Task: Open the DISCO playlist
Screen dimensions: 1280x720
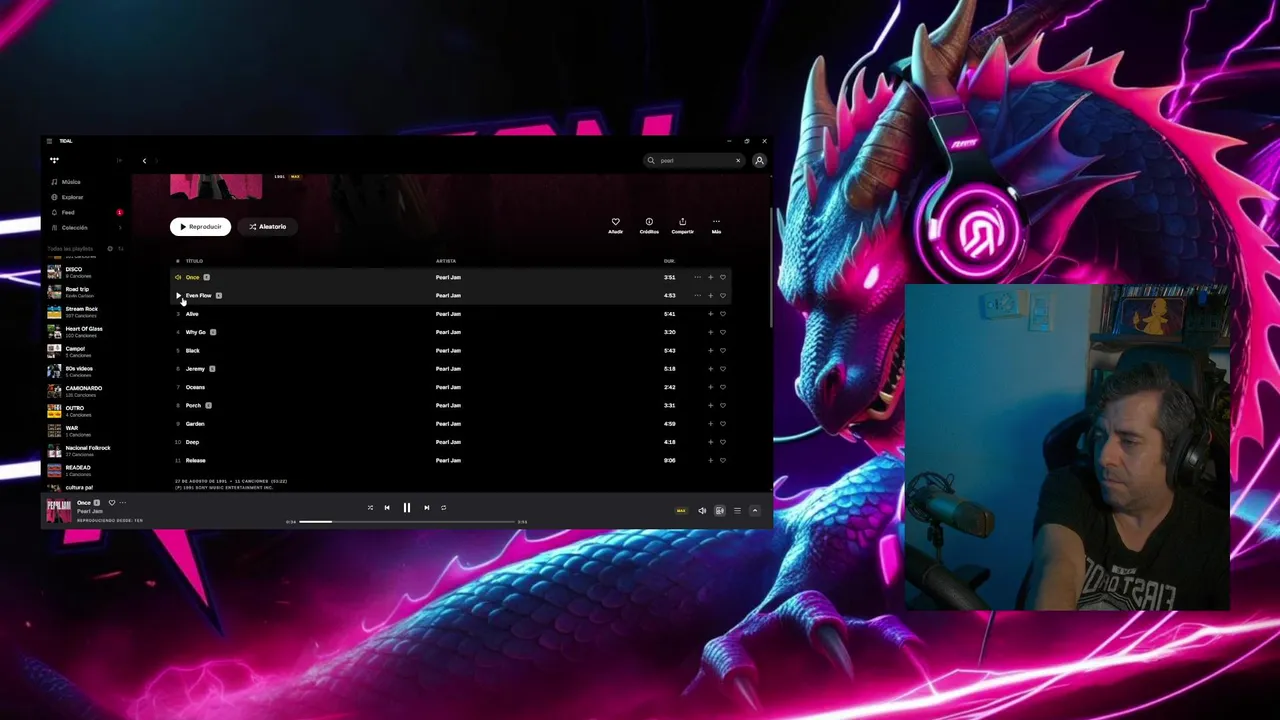Action: click(87, 272)
